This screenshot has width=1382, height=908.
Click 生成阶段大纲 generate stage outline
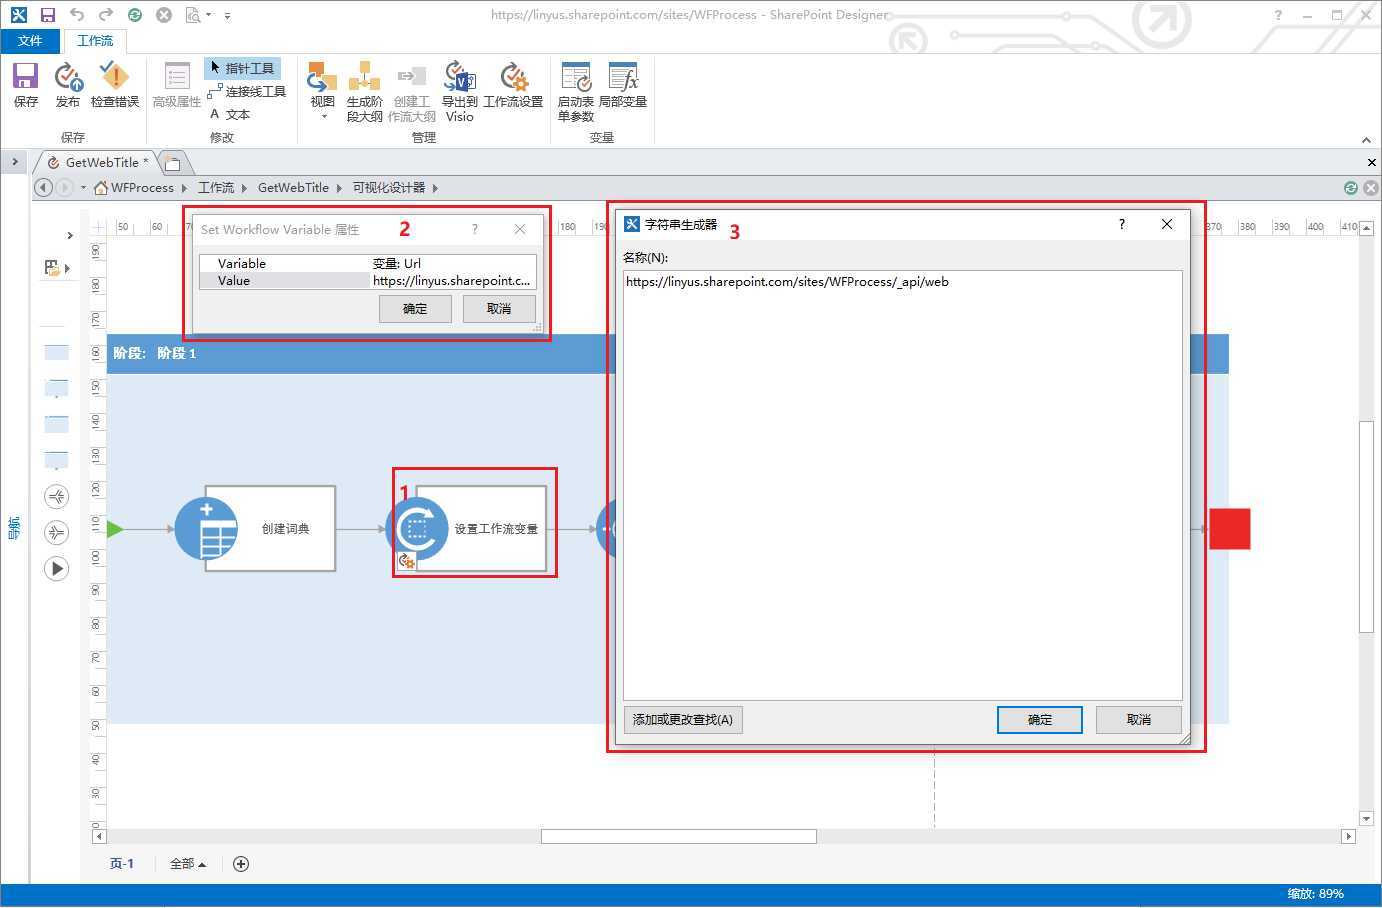(364, 92)
